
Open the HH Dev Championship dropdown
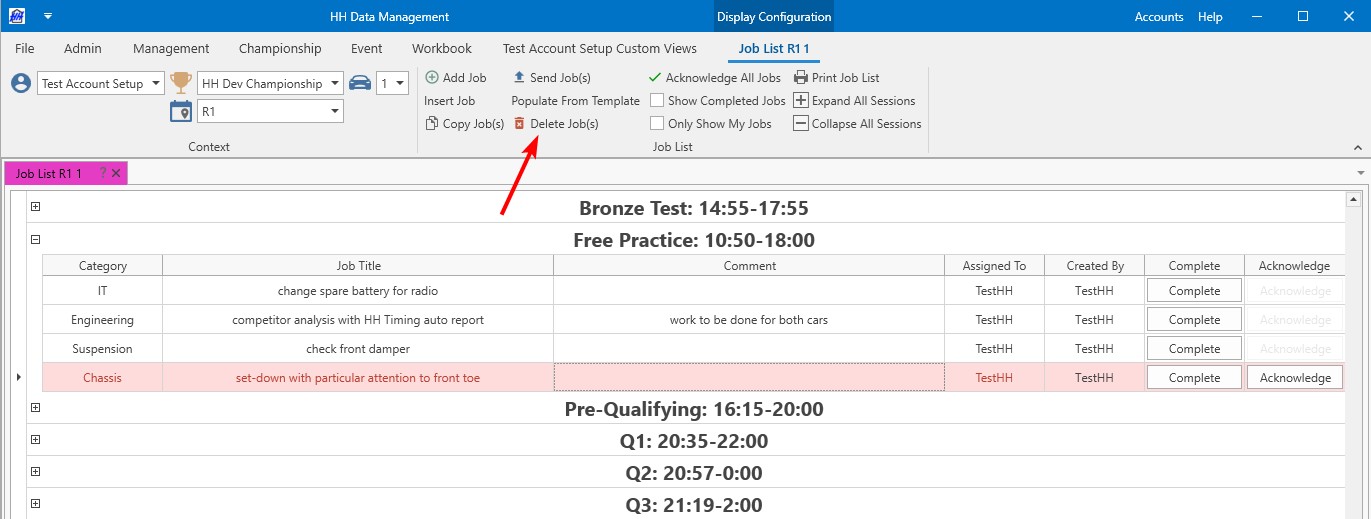335,84
